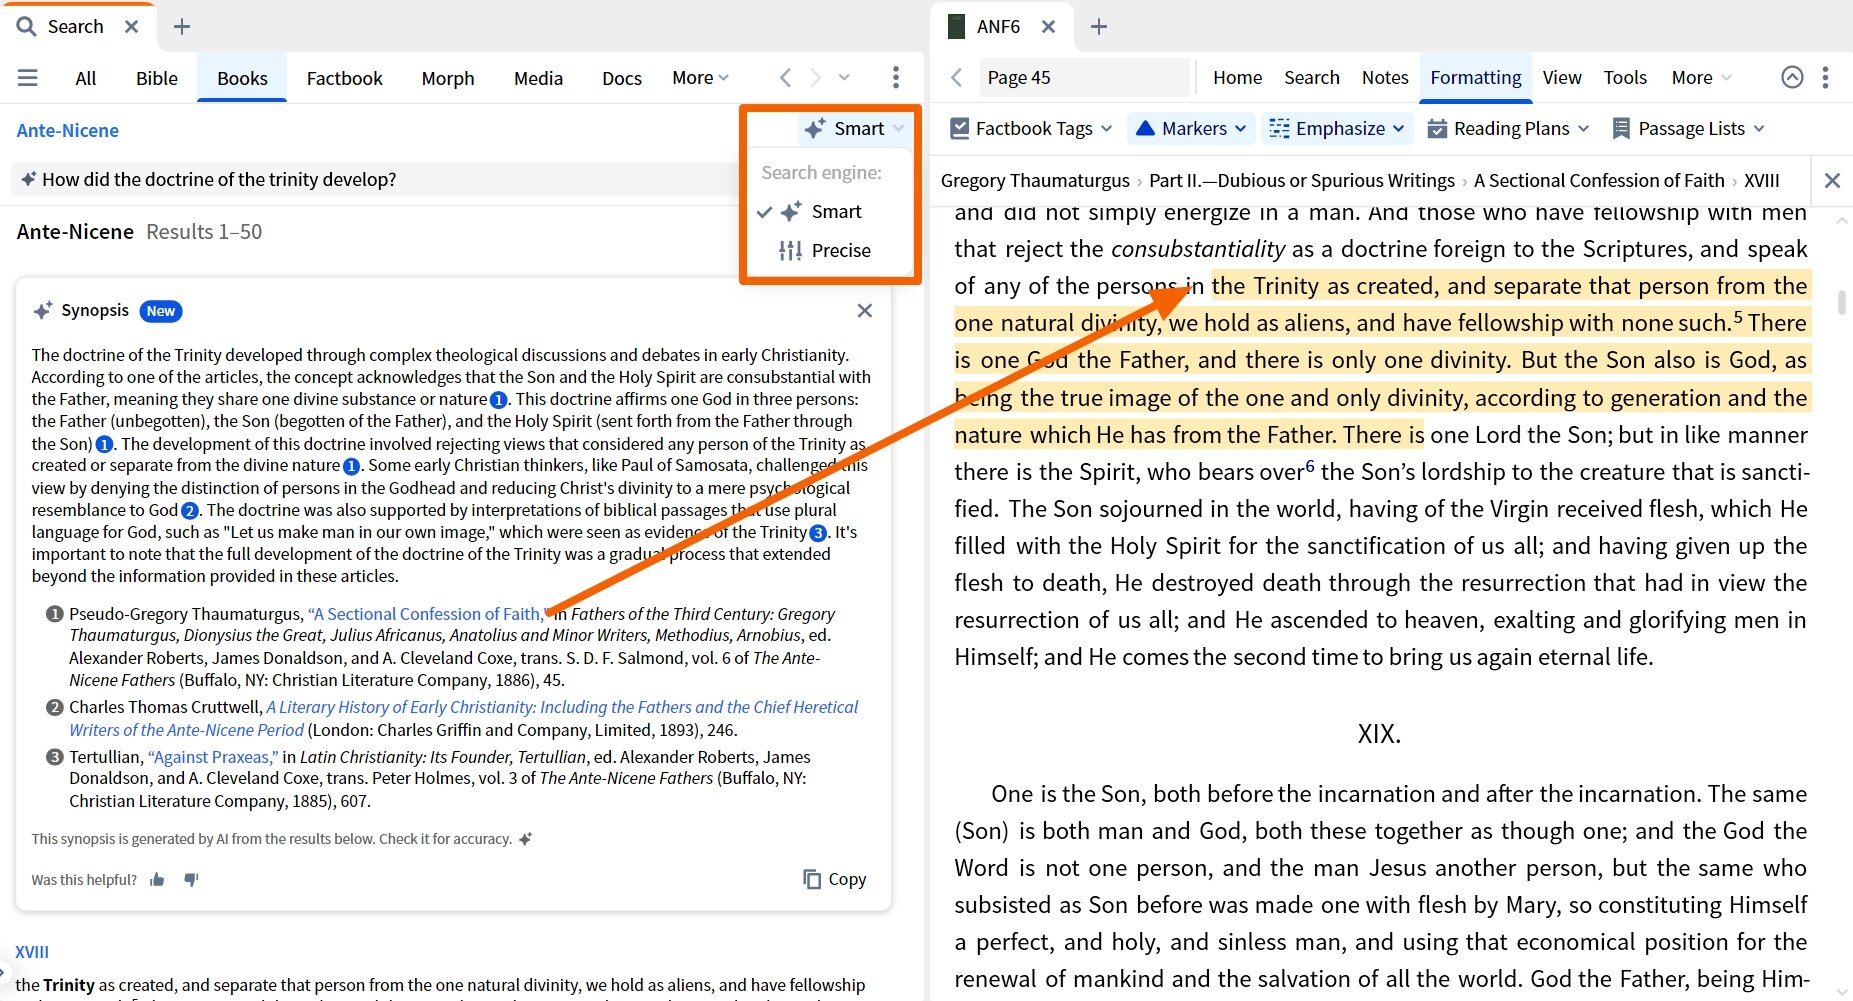Expand the search history dropdown arrow
This screenshot has width=1853, height=1001.
coord(844,78)
